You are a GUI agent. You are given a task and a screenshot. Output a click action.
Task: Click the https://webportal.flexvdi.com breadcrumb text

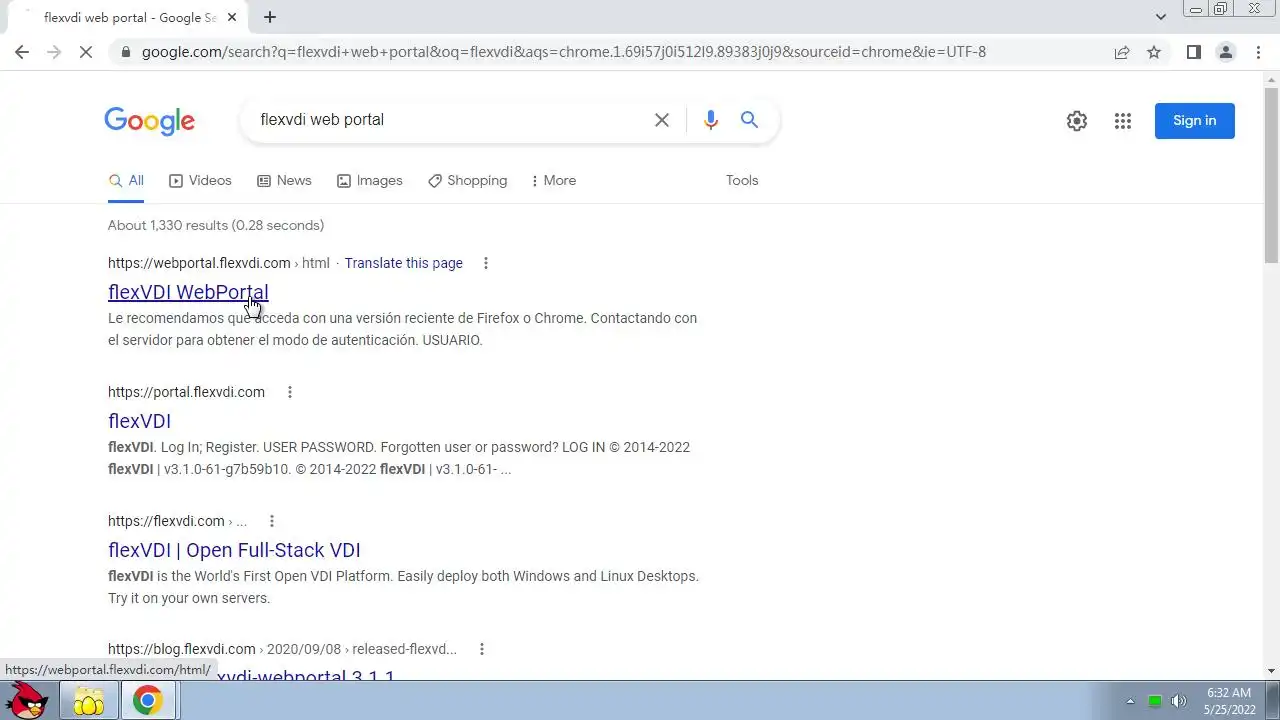pyautogui.click(x=199, y=263)
